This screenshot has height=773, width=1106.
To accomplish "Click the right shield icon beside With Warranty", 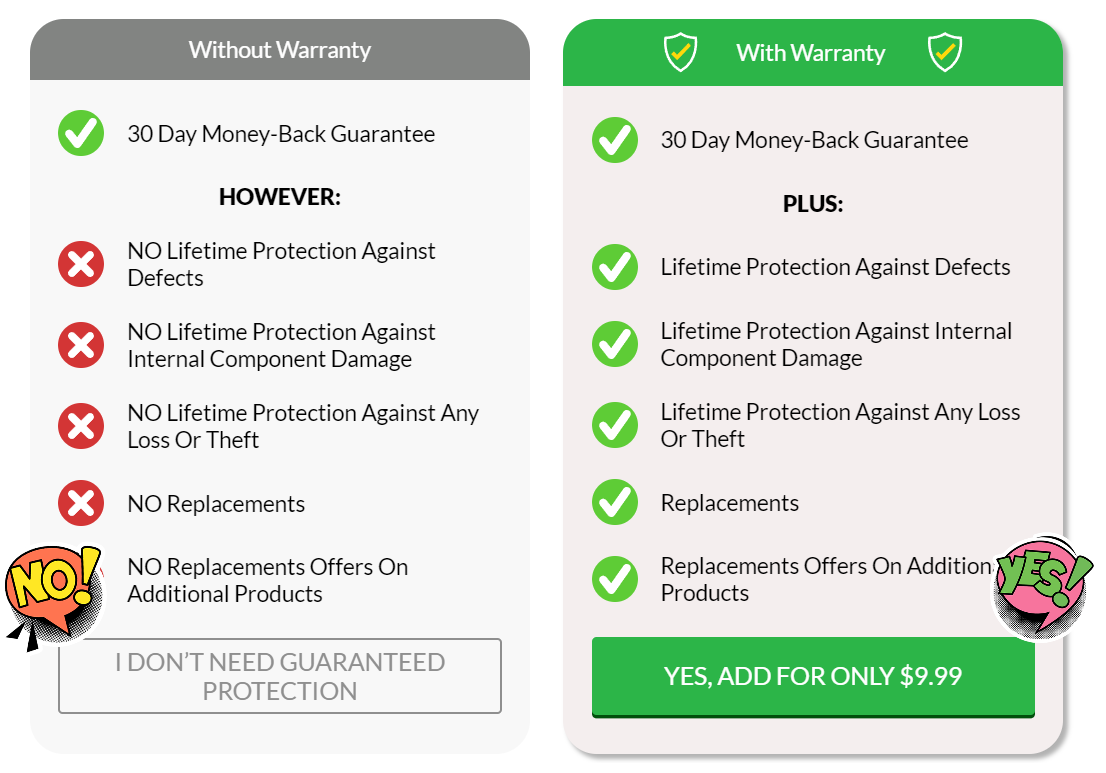I will (x=944, y=52).
